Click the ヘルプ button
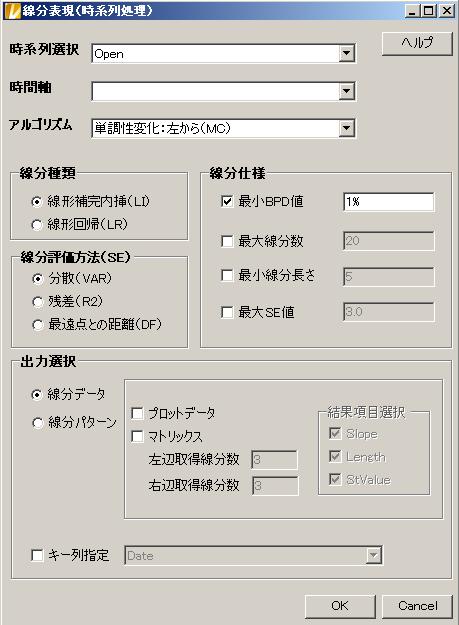459x625 pixels. click(x=417, y=43)
